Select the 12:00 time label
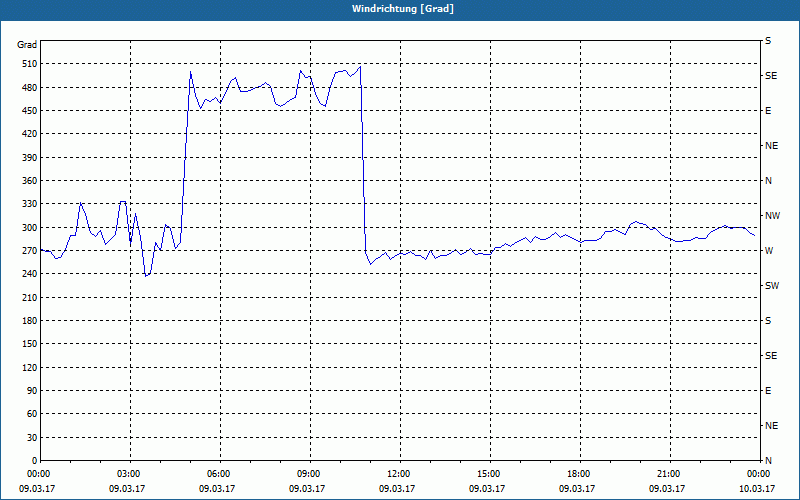Screen dimensions: 800x500 pos(398,474)
